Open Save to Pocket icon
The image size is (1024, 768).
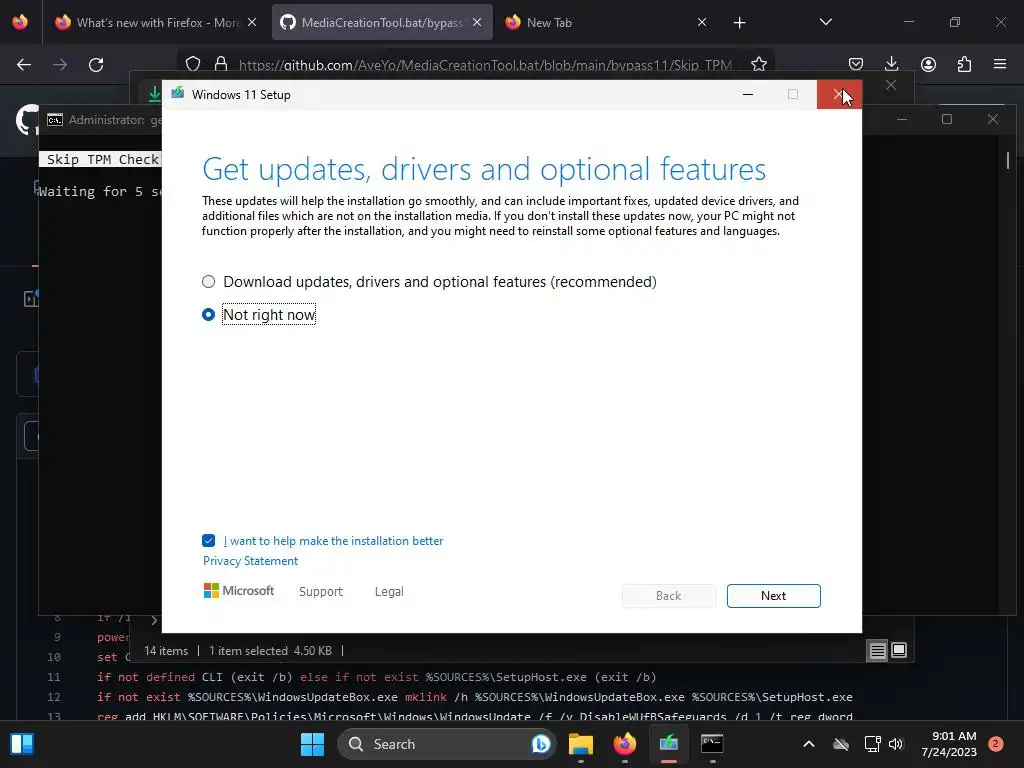coord(856,64)
